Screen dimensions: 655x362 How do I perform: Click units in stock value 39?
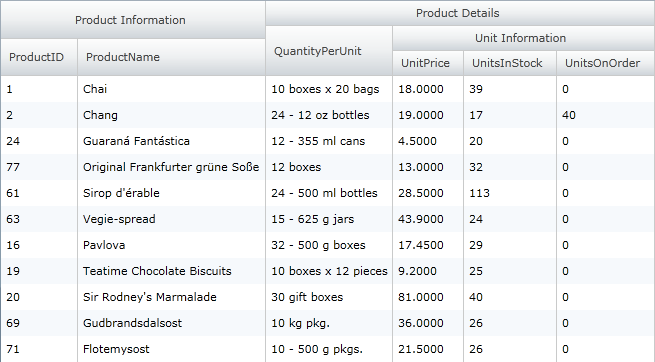tap(510, 89)
